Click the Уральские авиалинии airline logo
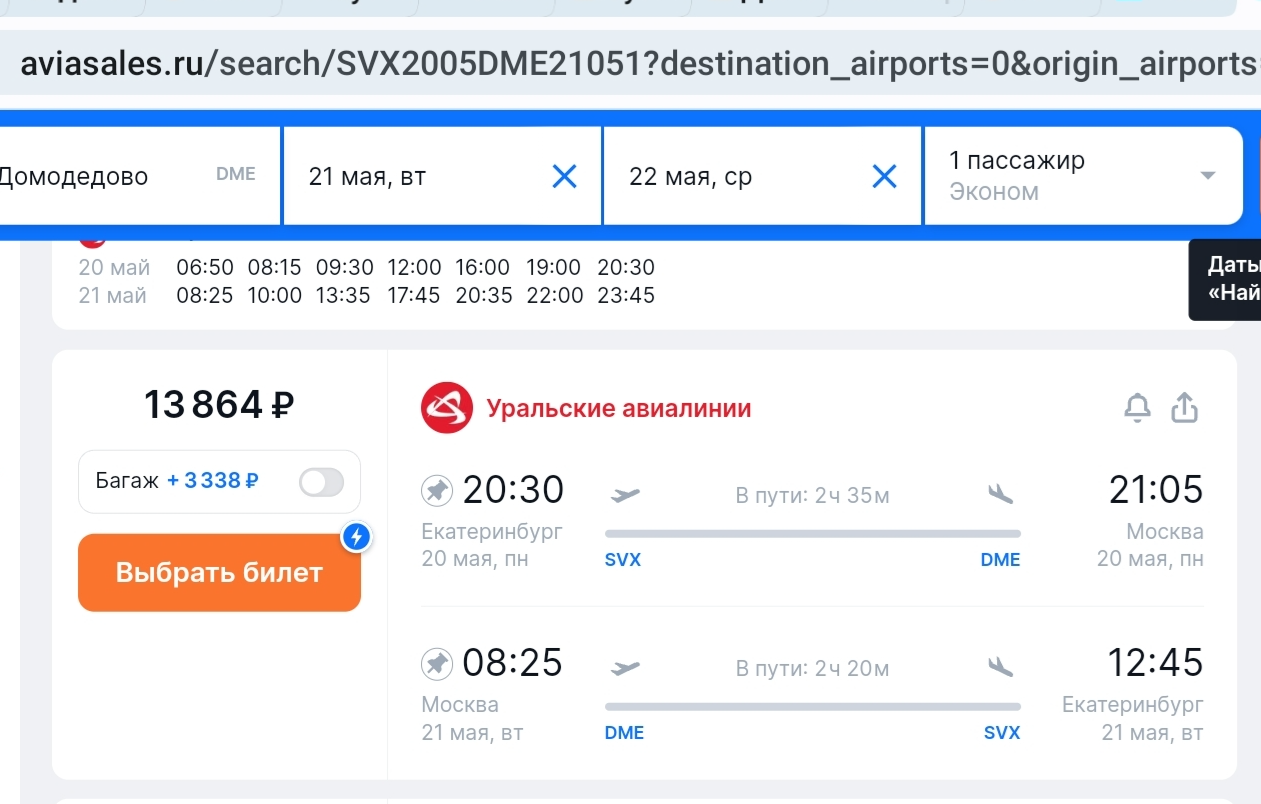 (x=446, y=408)
